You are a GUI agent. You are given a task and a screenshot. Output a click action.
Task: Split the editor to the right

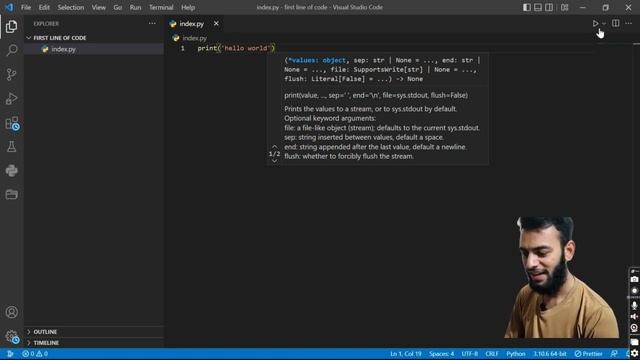[616, 23]
